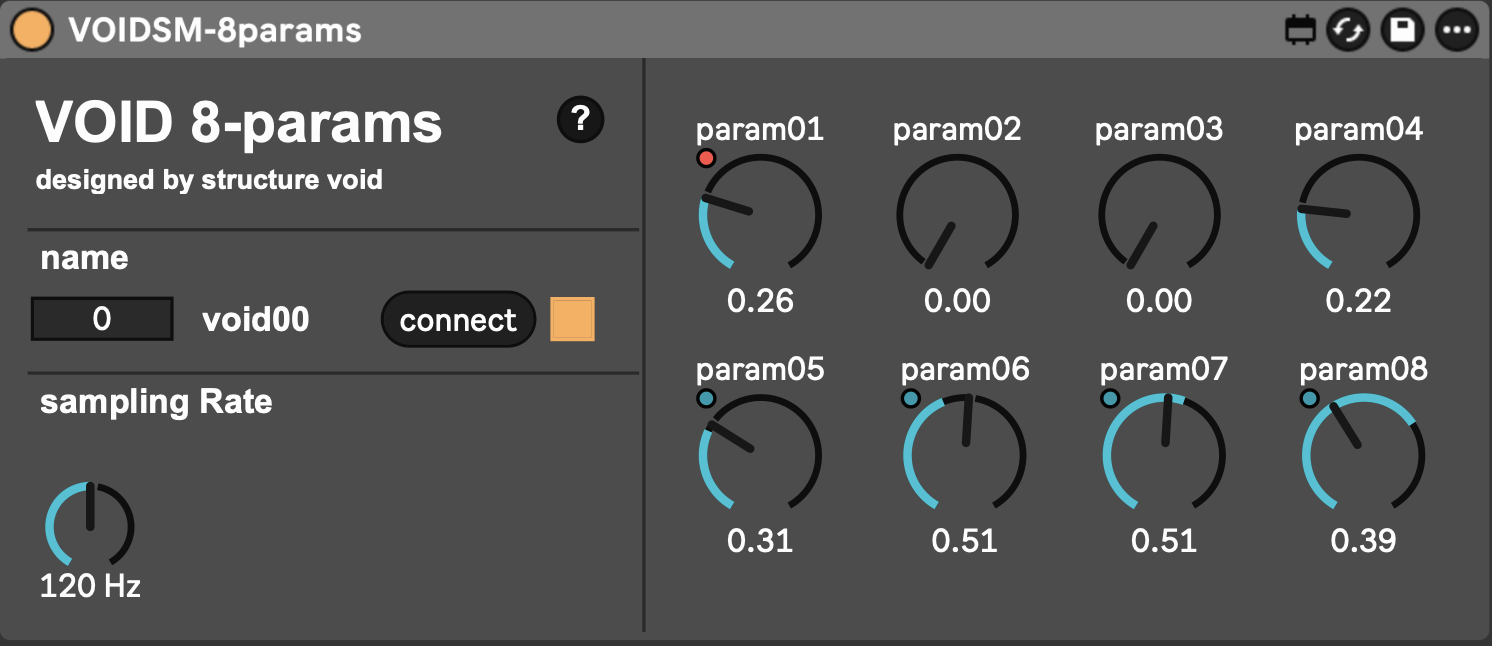Toggle the red indicator above param01
Viewport: 1492px width, 646px height.
[x=704, y=156]
